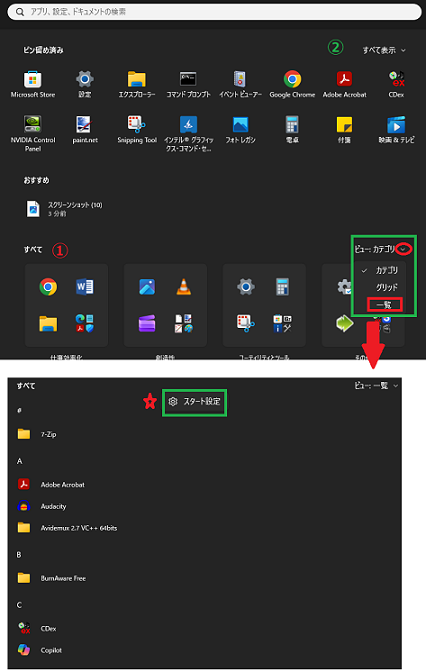This screenshot has height=672, width=426.
Task: Click the search box at top
Action: click(x=214, y=12)
